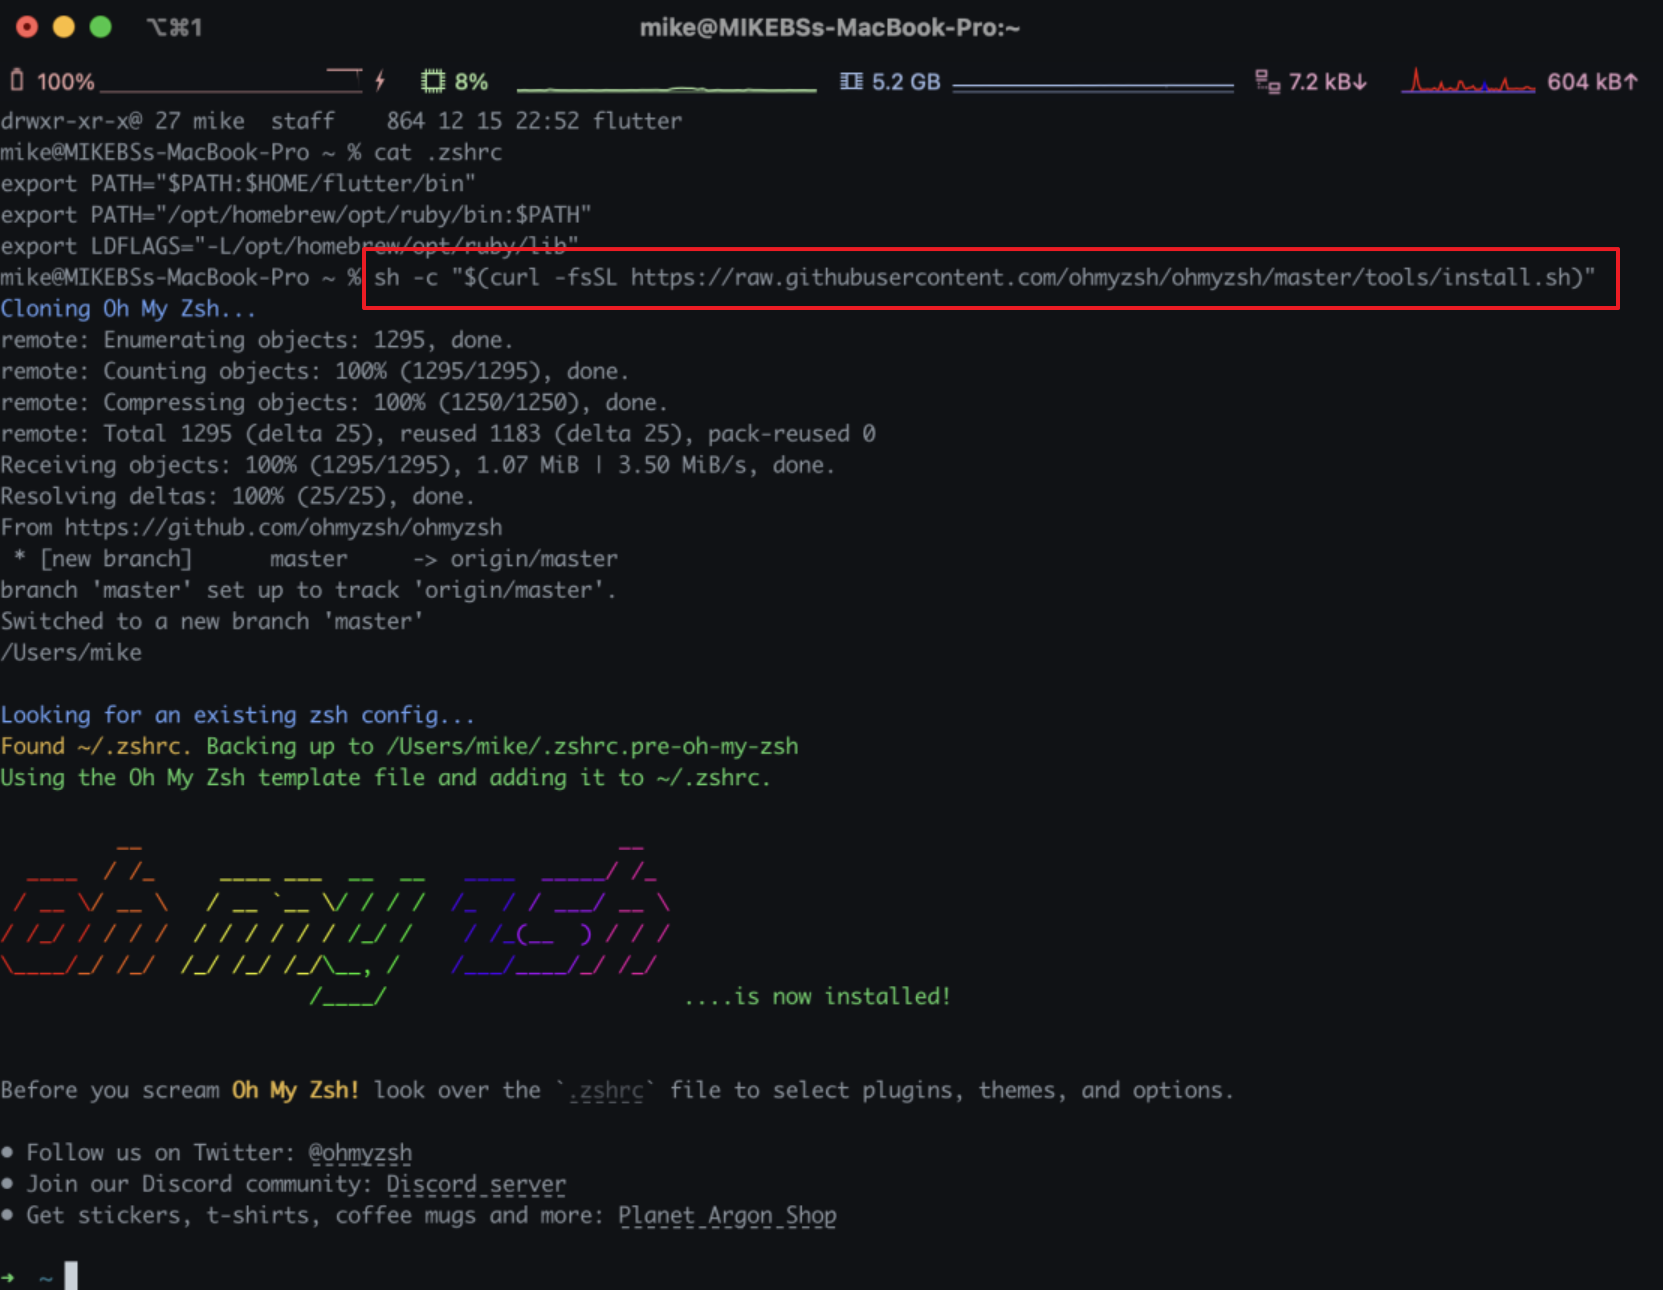The image size is (1663, 1290).
Task: Click the yellow minimize window button
Action: [64, 27]
